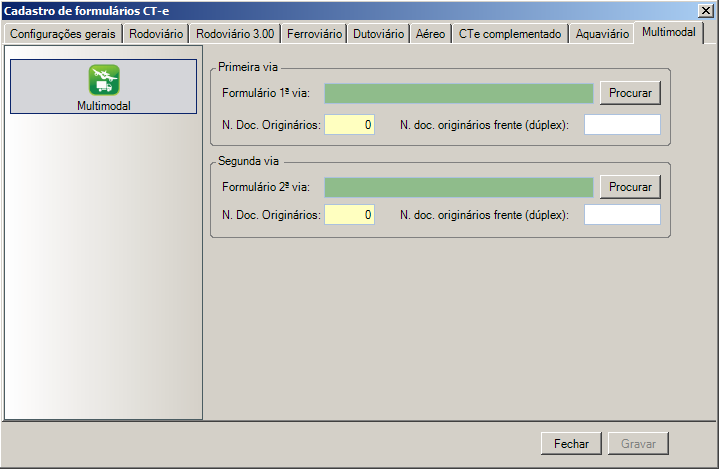Click N. Doc. Originários field in Segunda via
This screenshot has width=719, height=469.
pyautogui.click(x=349, y=215)
